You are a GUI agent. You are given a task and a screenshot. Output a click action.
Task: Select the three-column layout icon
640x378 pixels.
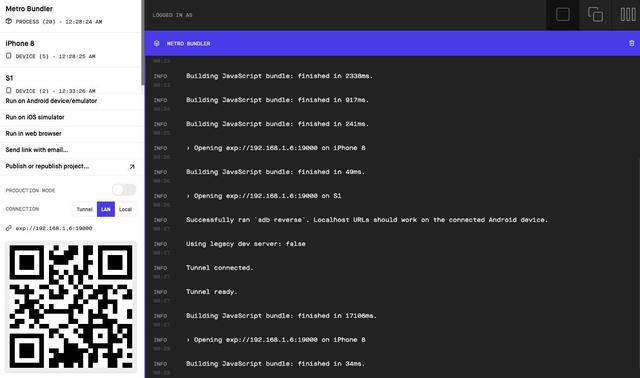pos(628,15)
